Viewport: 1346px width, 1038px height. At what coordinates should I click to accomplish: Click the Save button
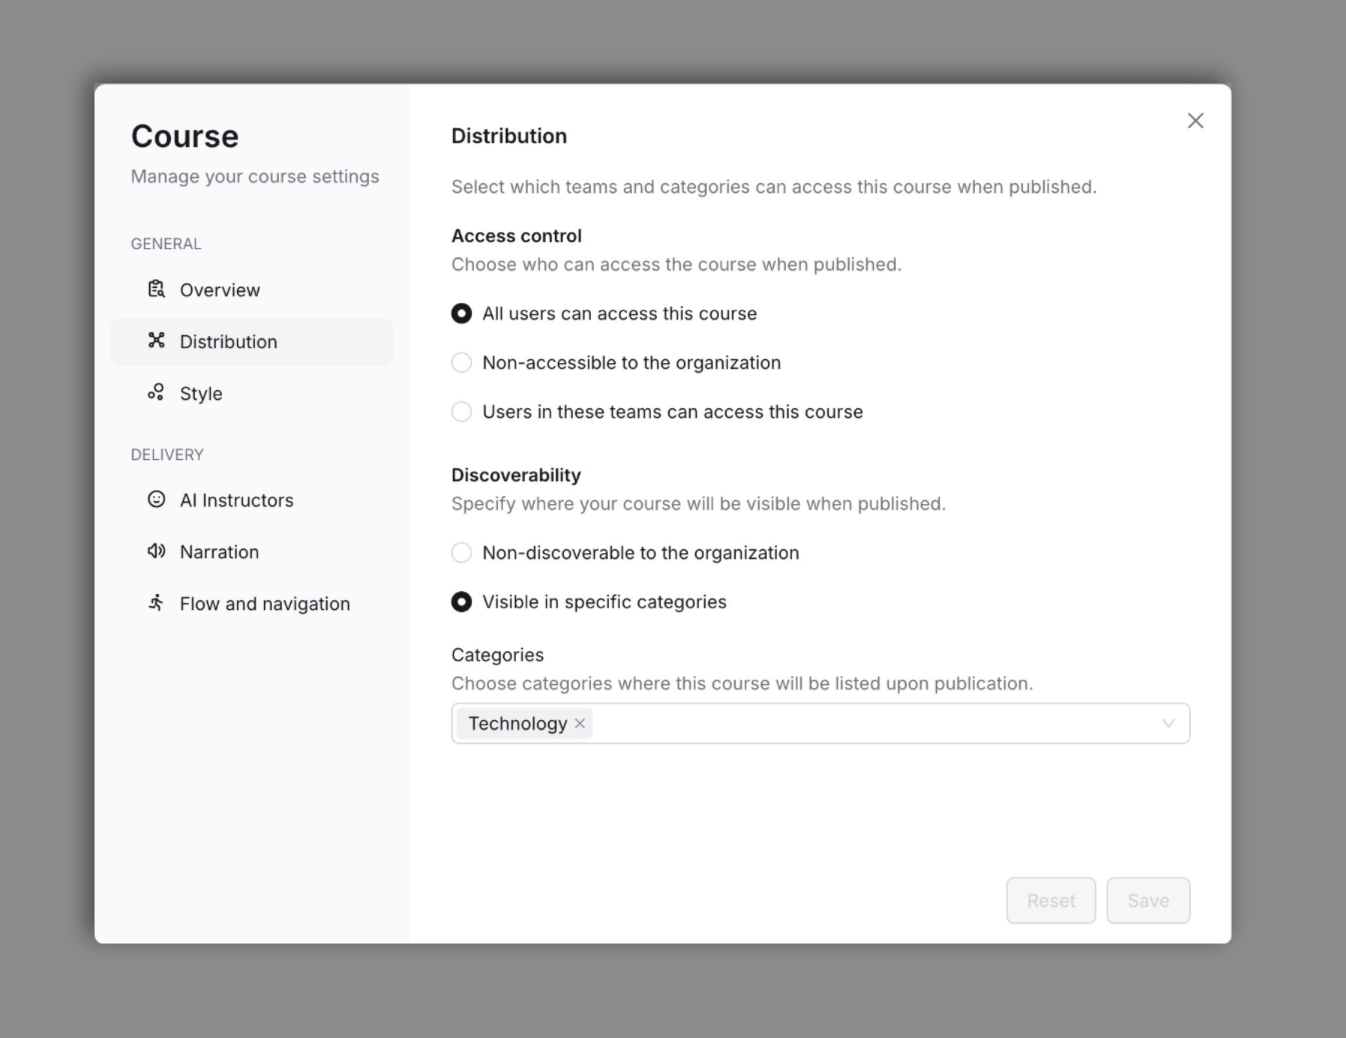1147,900
